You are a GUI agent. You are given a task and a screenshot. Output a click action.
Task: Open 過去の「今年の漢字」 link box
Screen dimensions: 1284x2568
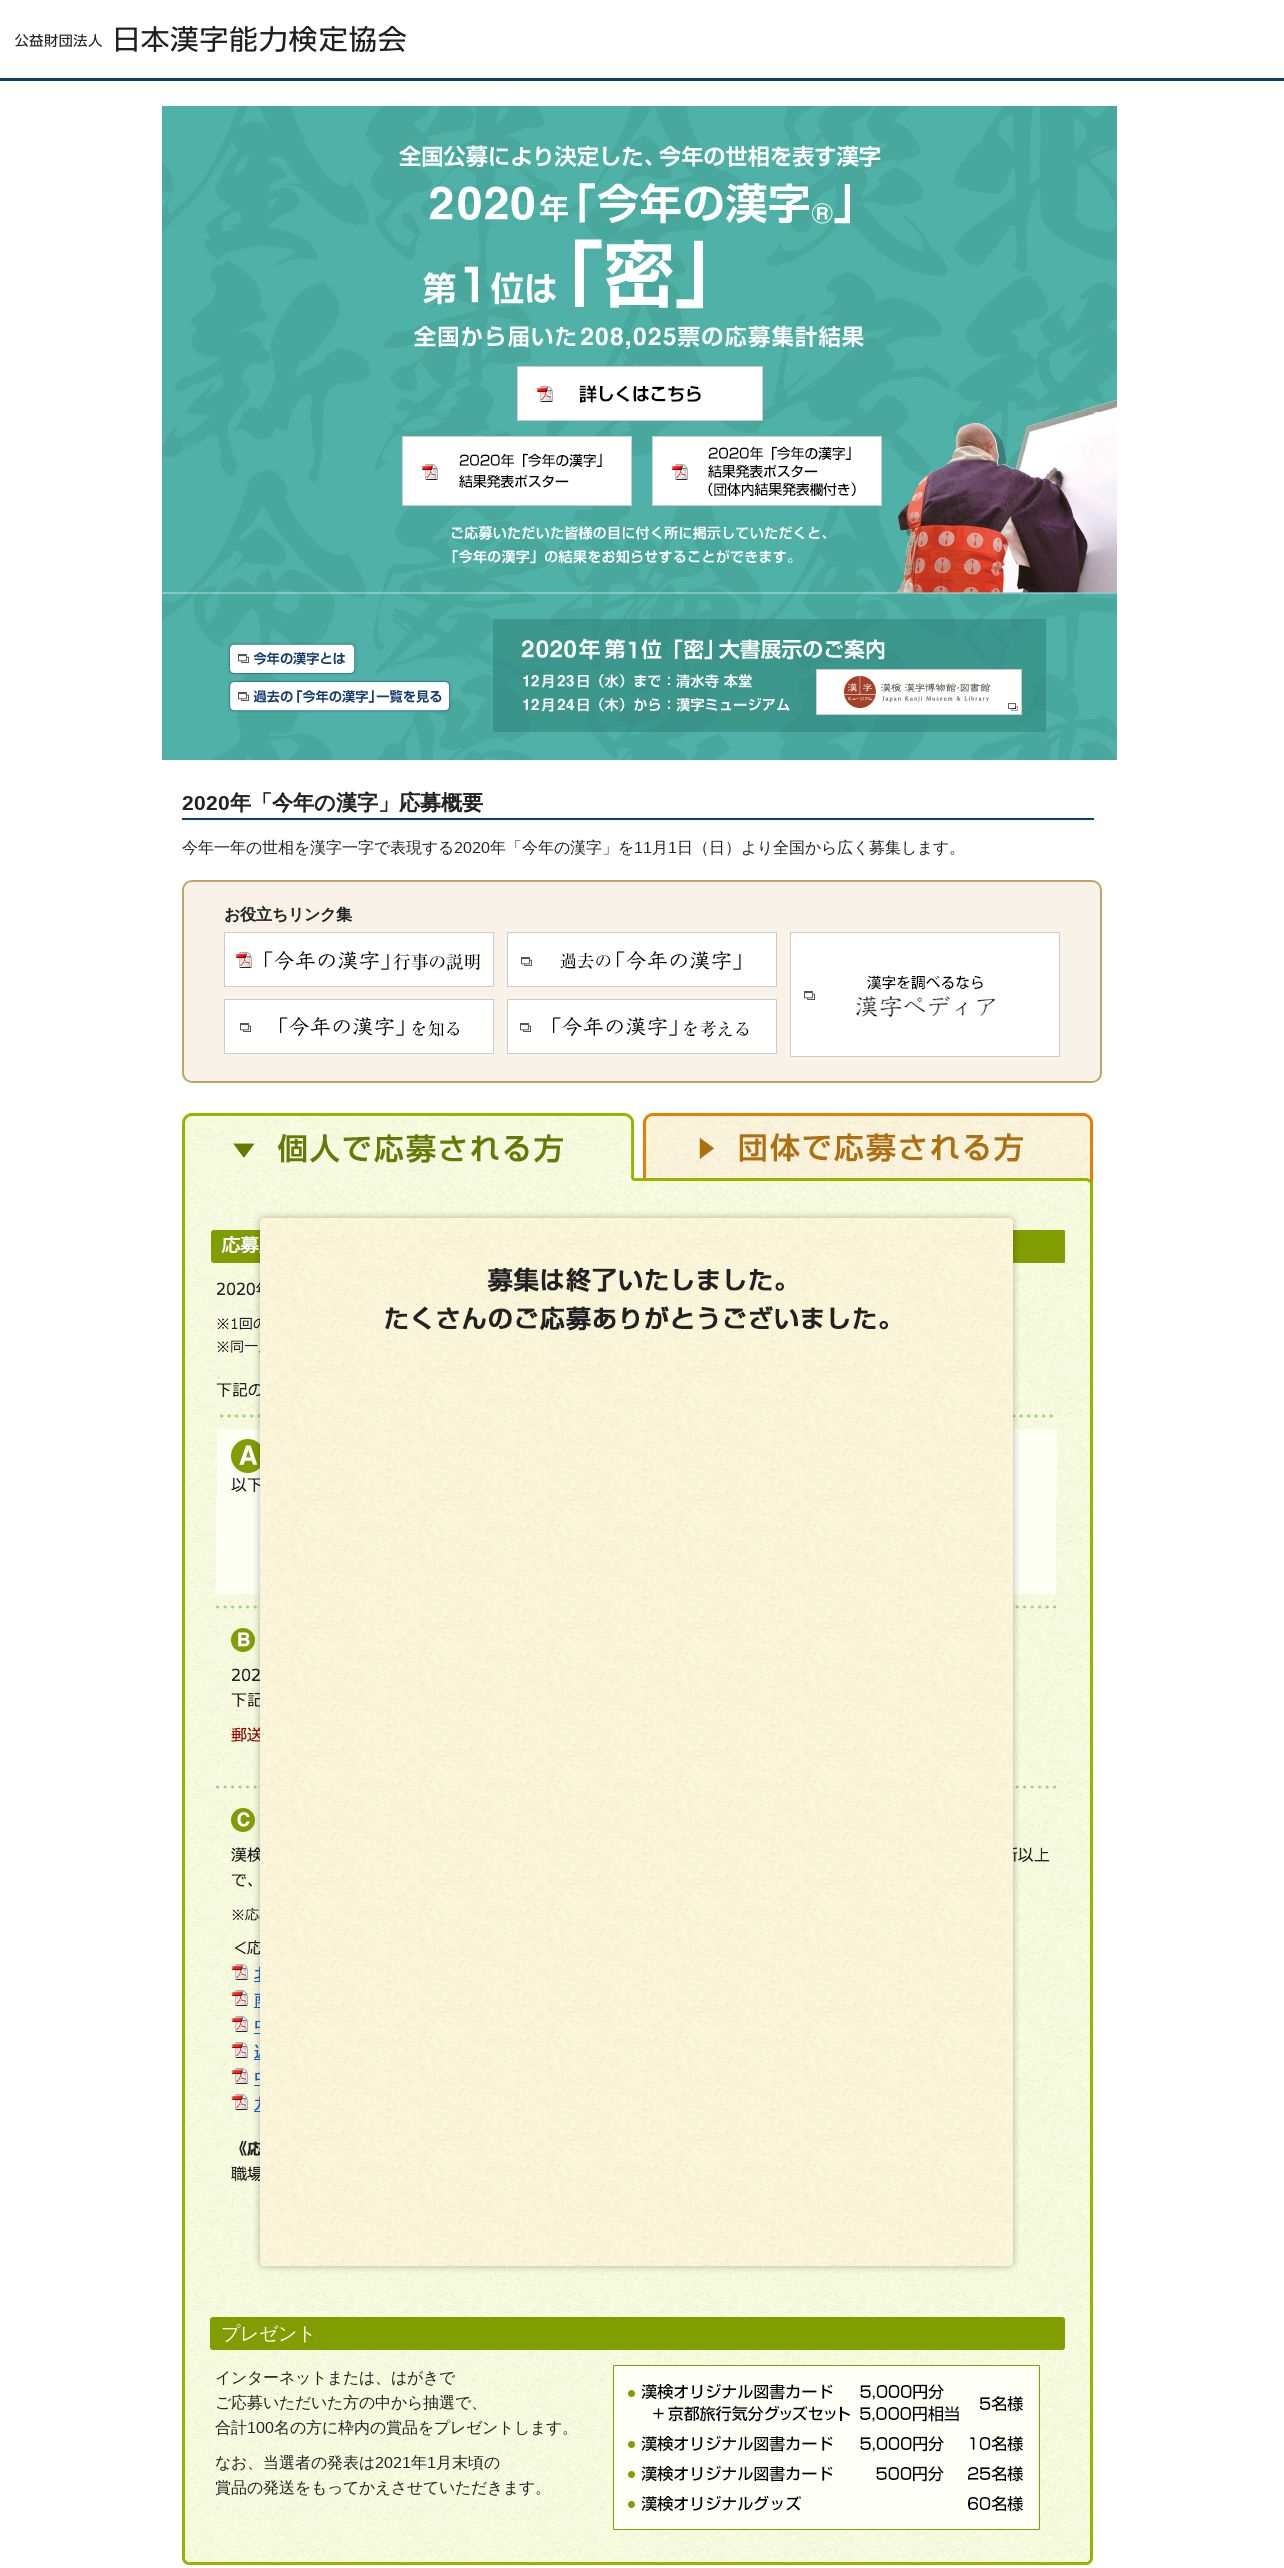tap(642, 960)
